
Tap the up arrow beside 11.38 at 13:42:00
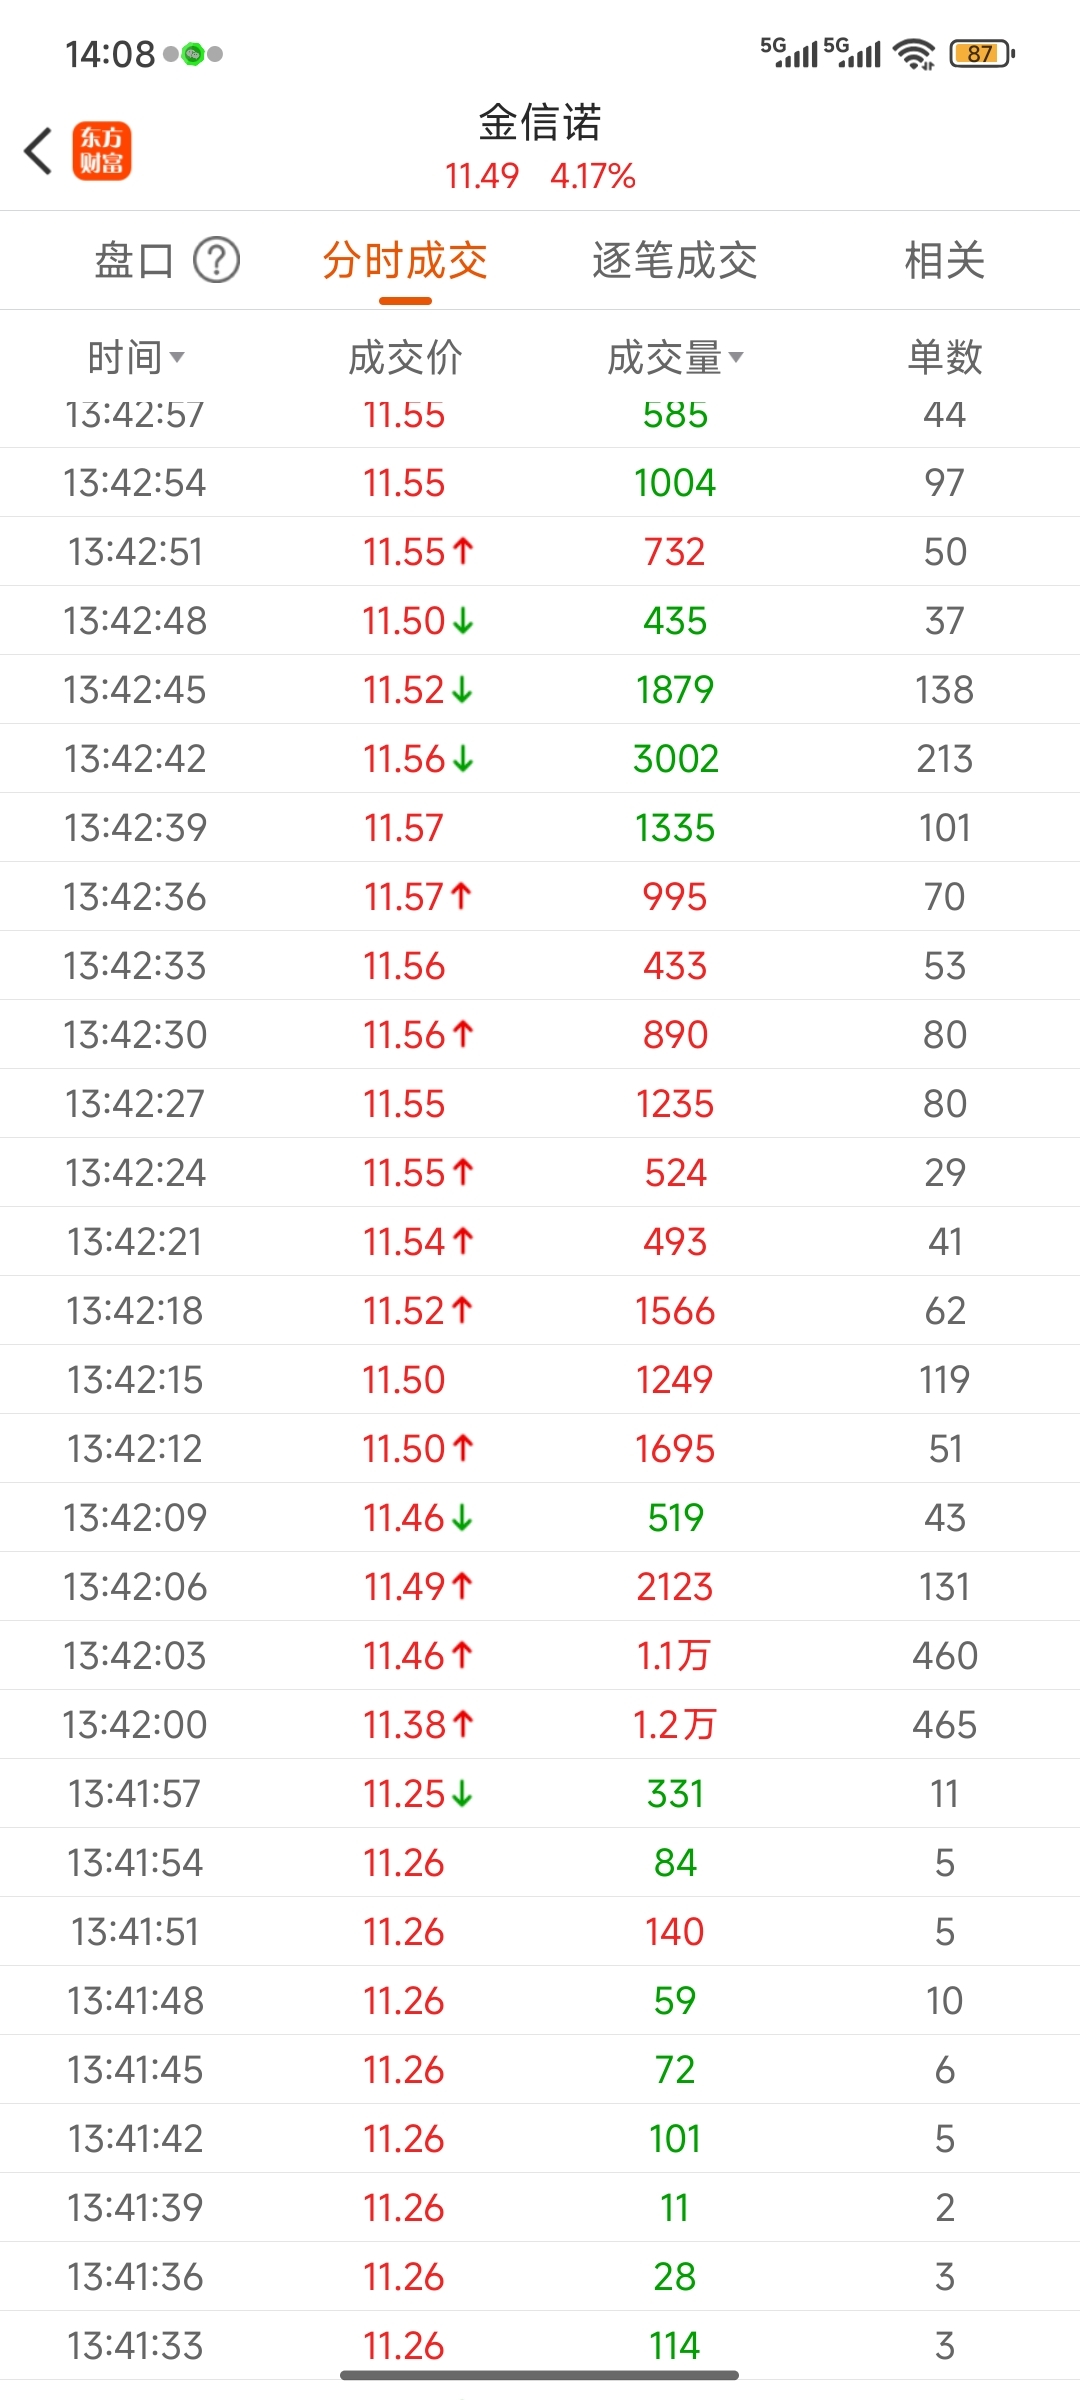click(x=462, y=1723)
